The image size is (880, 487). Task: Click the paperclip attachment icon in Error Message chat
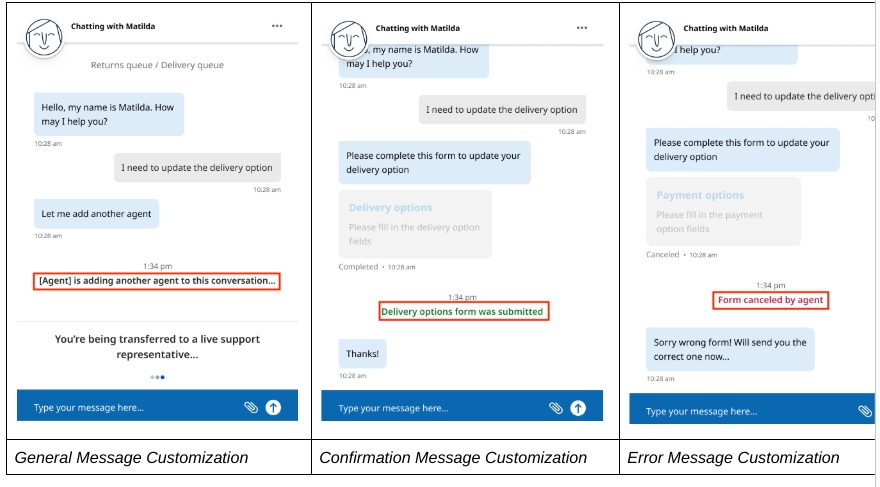click(x=864, y=411)
